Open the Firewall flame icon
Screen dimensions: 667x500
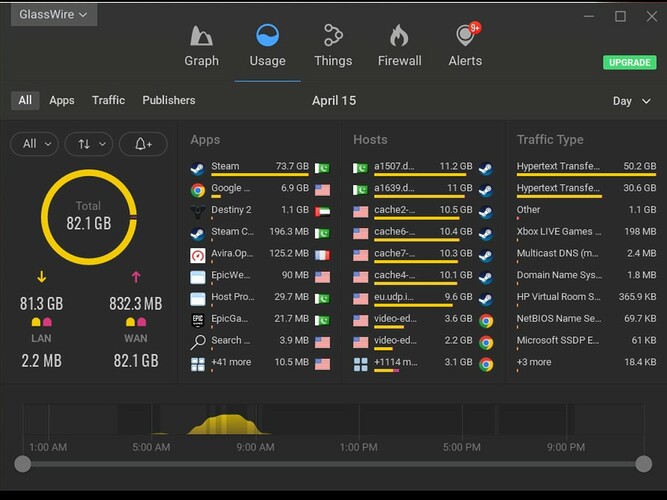(399, 38)
